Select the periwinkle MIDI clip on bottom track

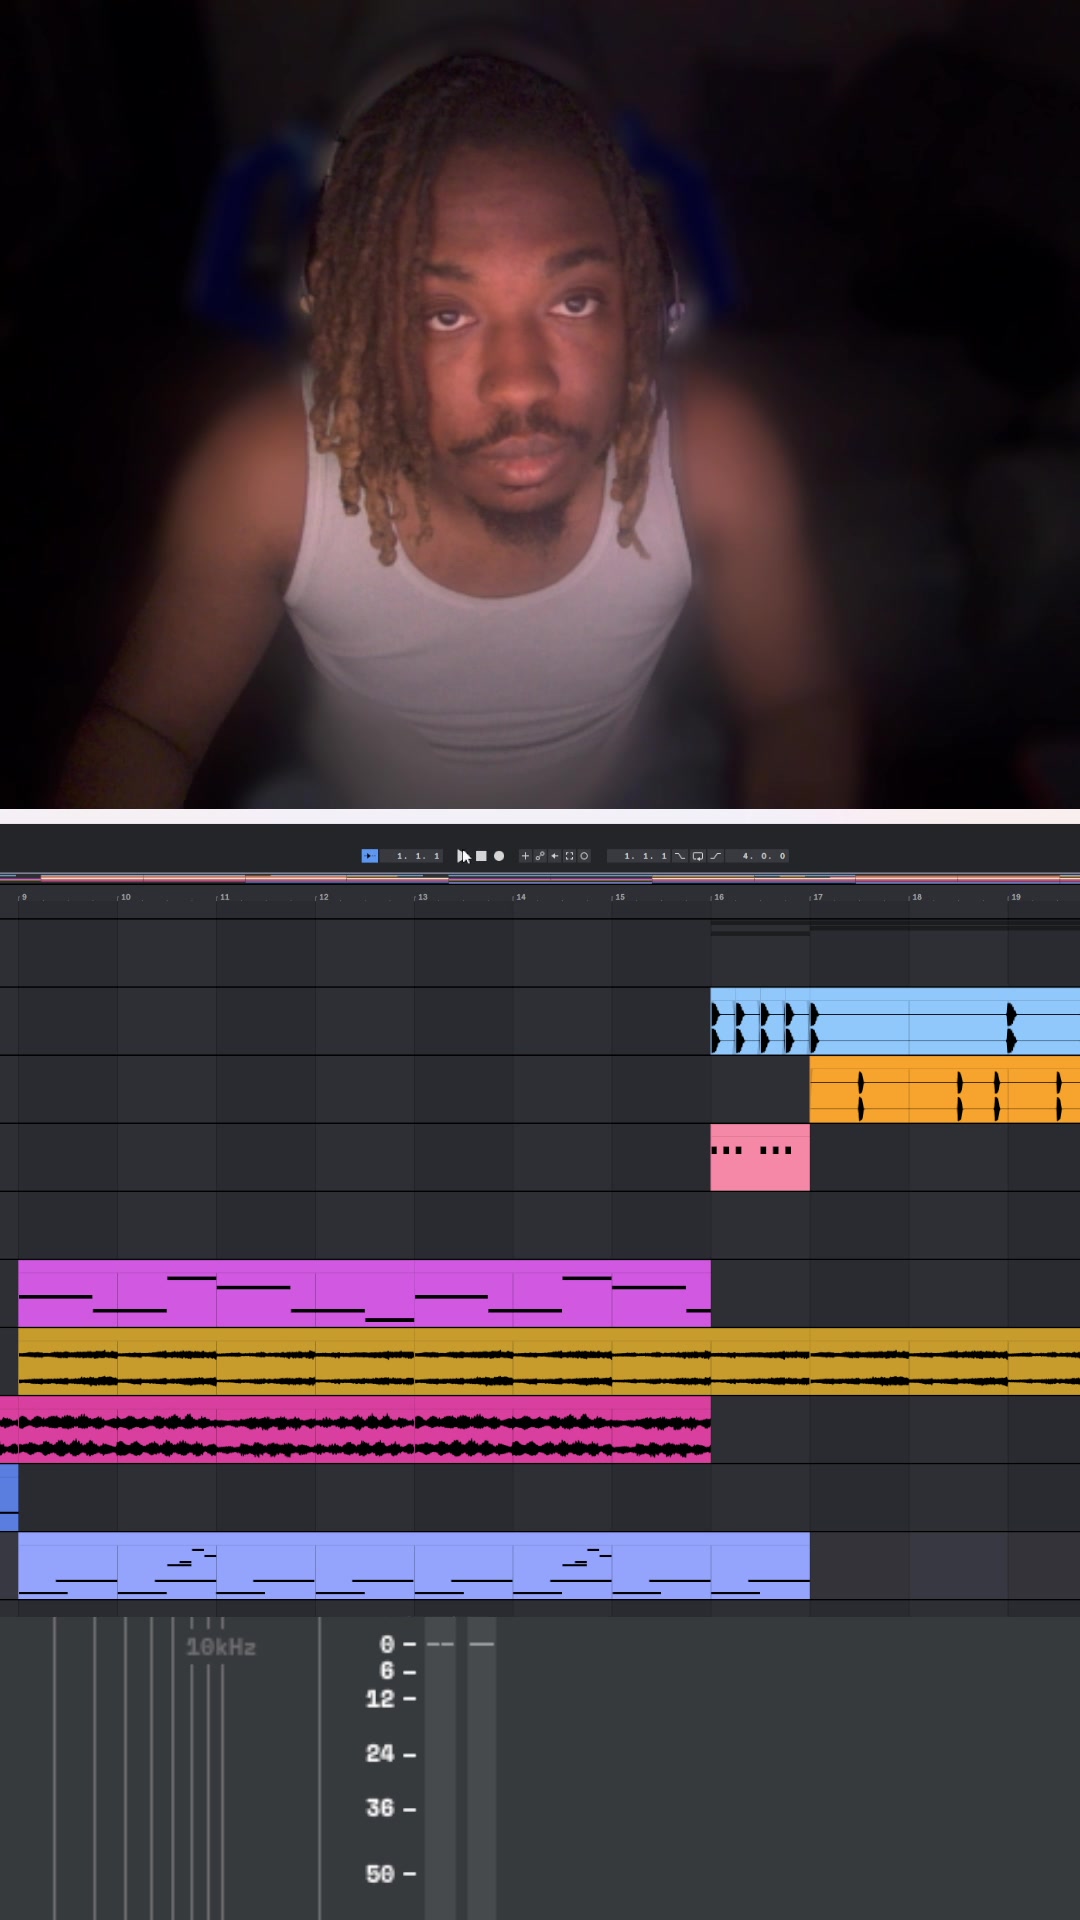(x=414, y=1565)
